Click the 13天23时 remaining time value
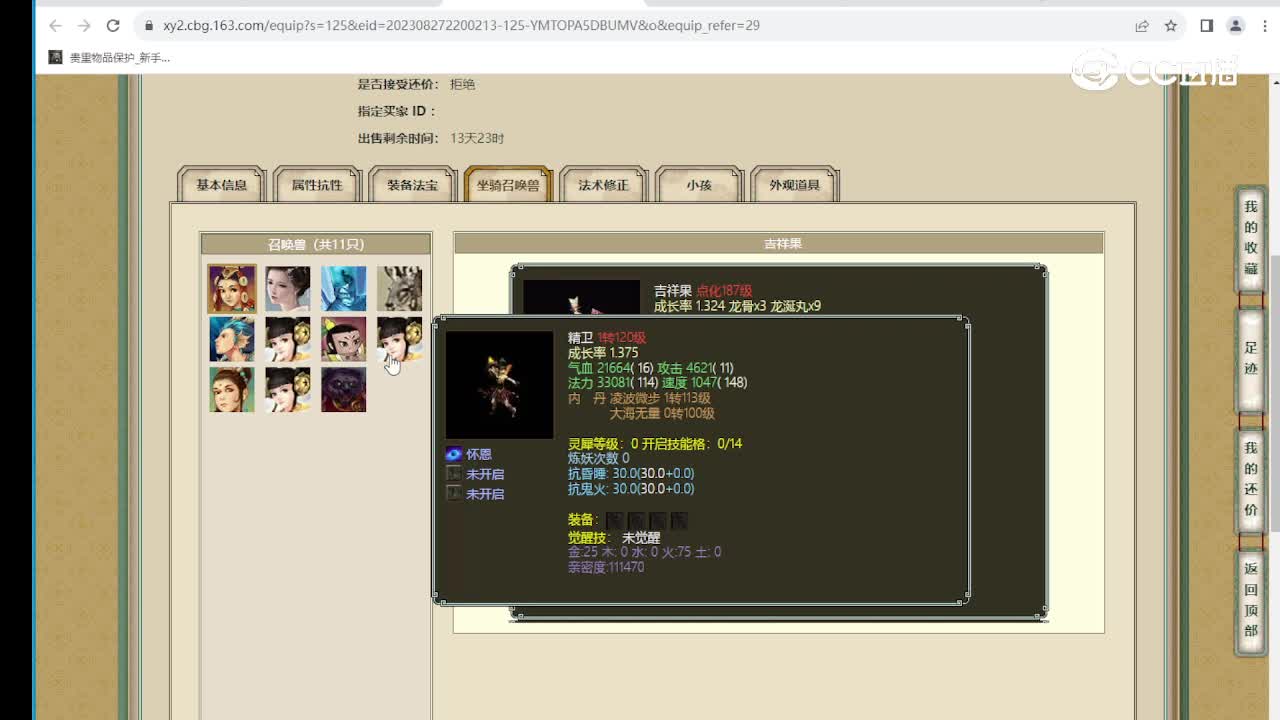The image size is (1280, 720). [477, 139]
